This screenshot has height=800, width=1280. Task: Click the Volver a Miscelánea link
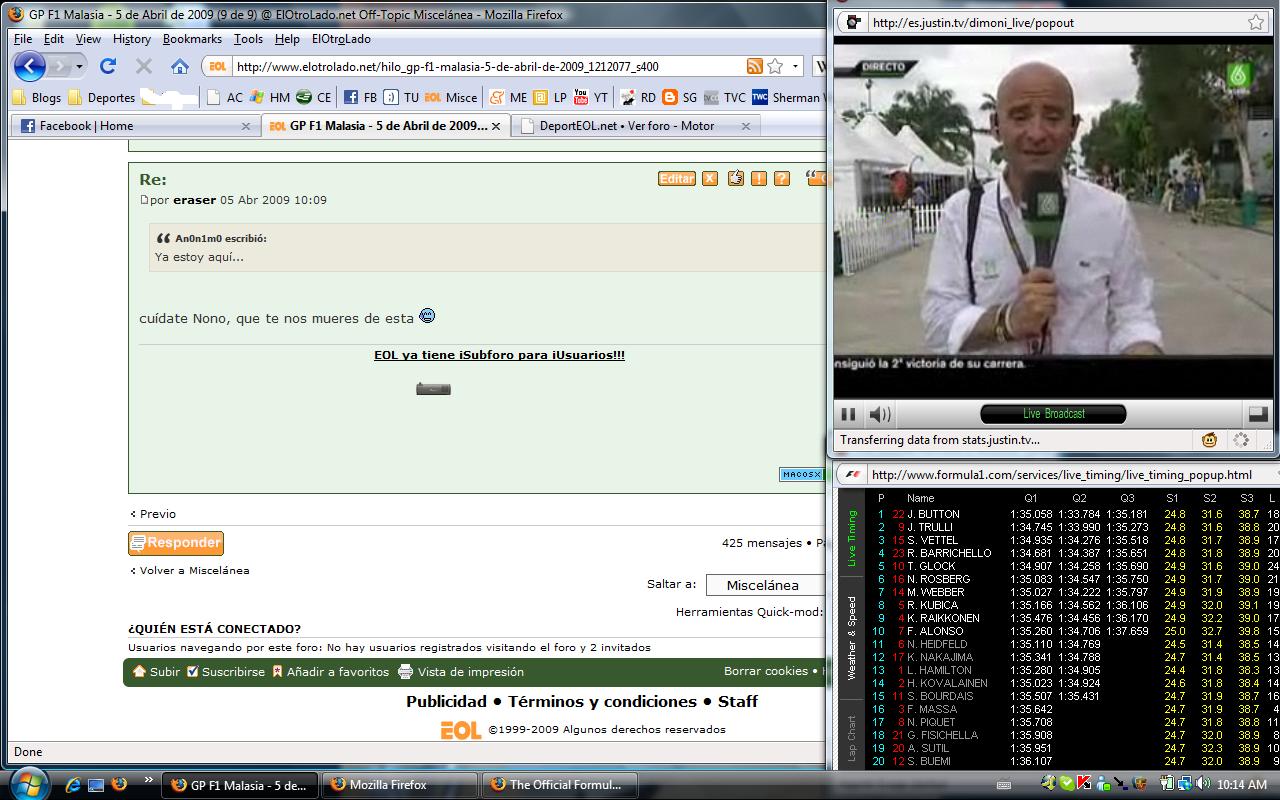tap(194, 571)
